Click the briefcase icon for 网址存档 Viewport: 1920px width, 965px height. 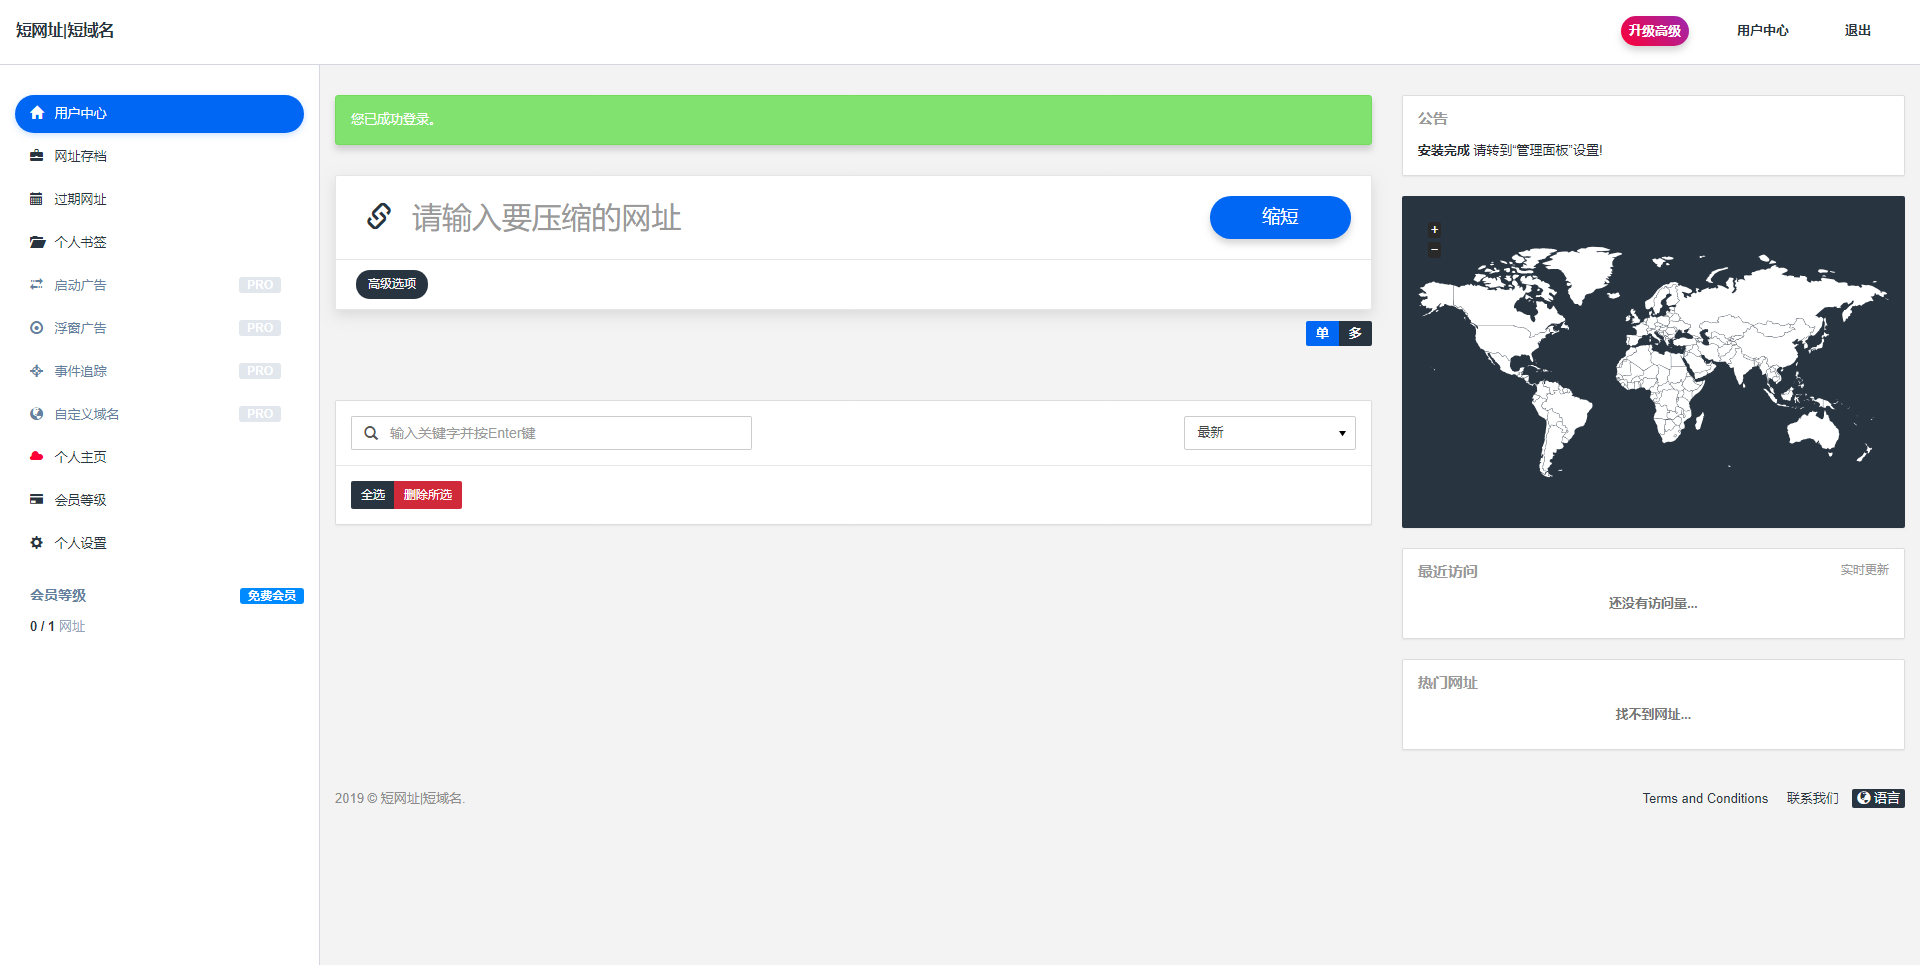coord(37,156)
